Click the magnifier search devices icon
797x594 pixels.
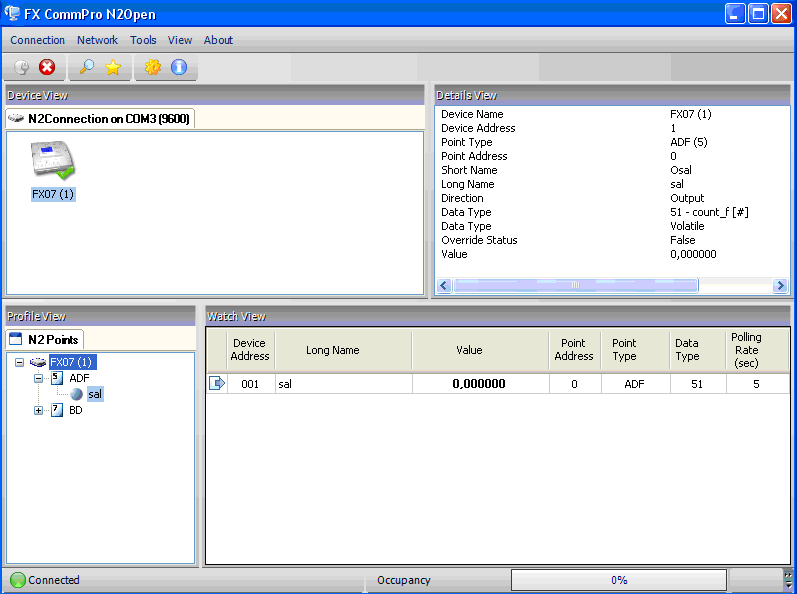tap(87, 67)
